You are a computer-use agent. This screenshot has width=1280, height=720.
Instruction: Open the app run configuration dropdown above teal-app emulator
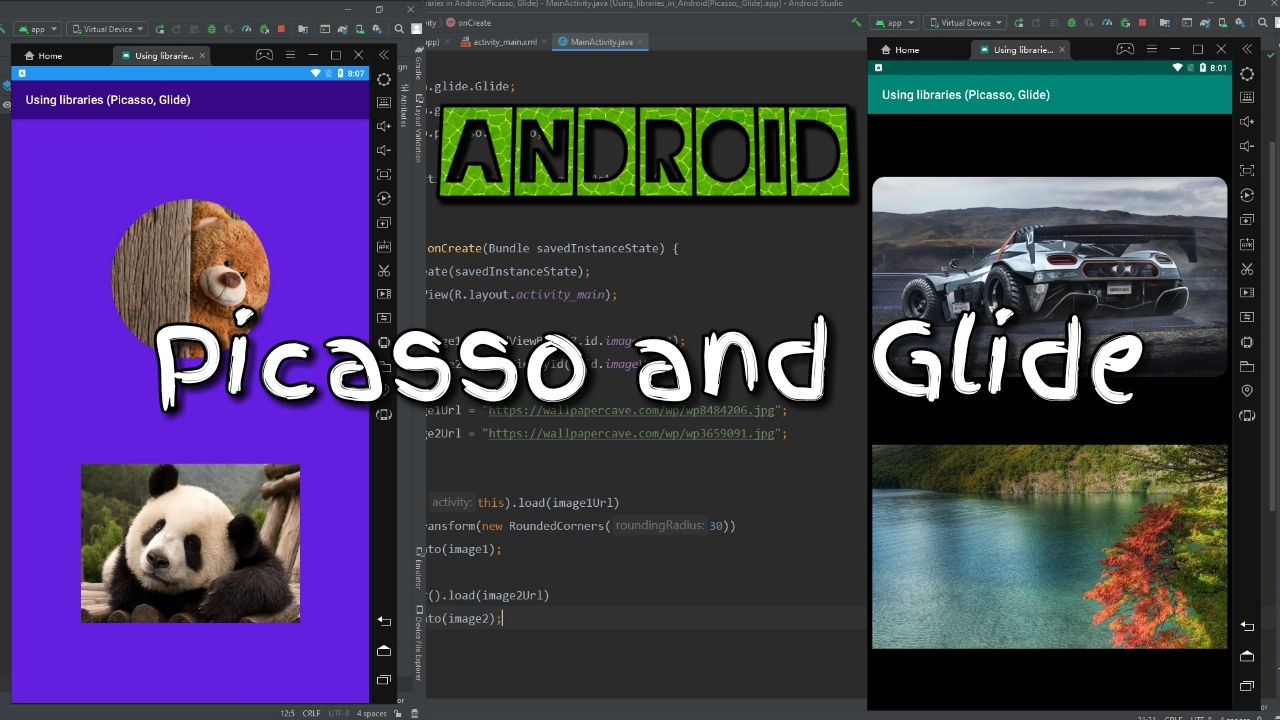(894, 22)
